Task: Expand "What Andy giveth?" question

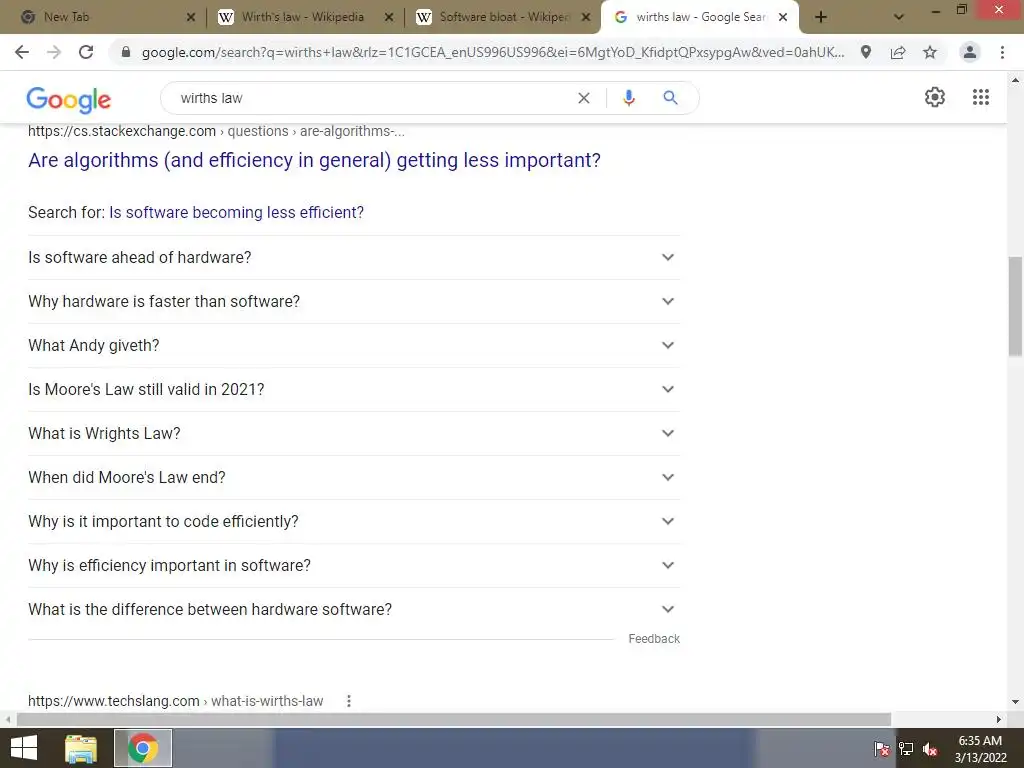Action: pyautogui.click(x=353, y=345)
